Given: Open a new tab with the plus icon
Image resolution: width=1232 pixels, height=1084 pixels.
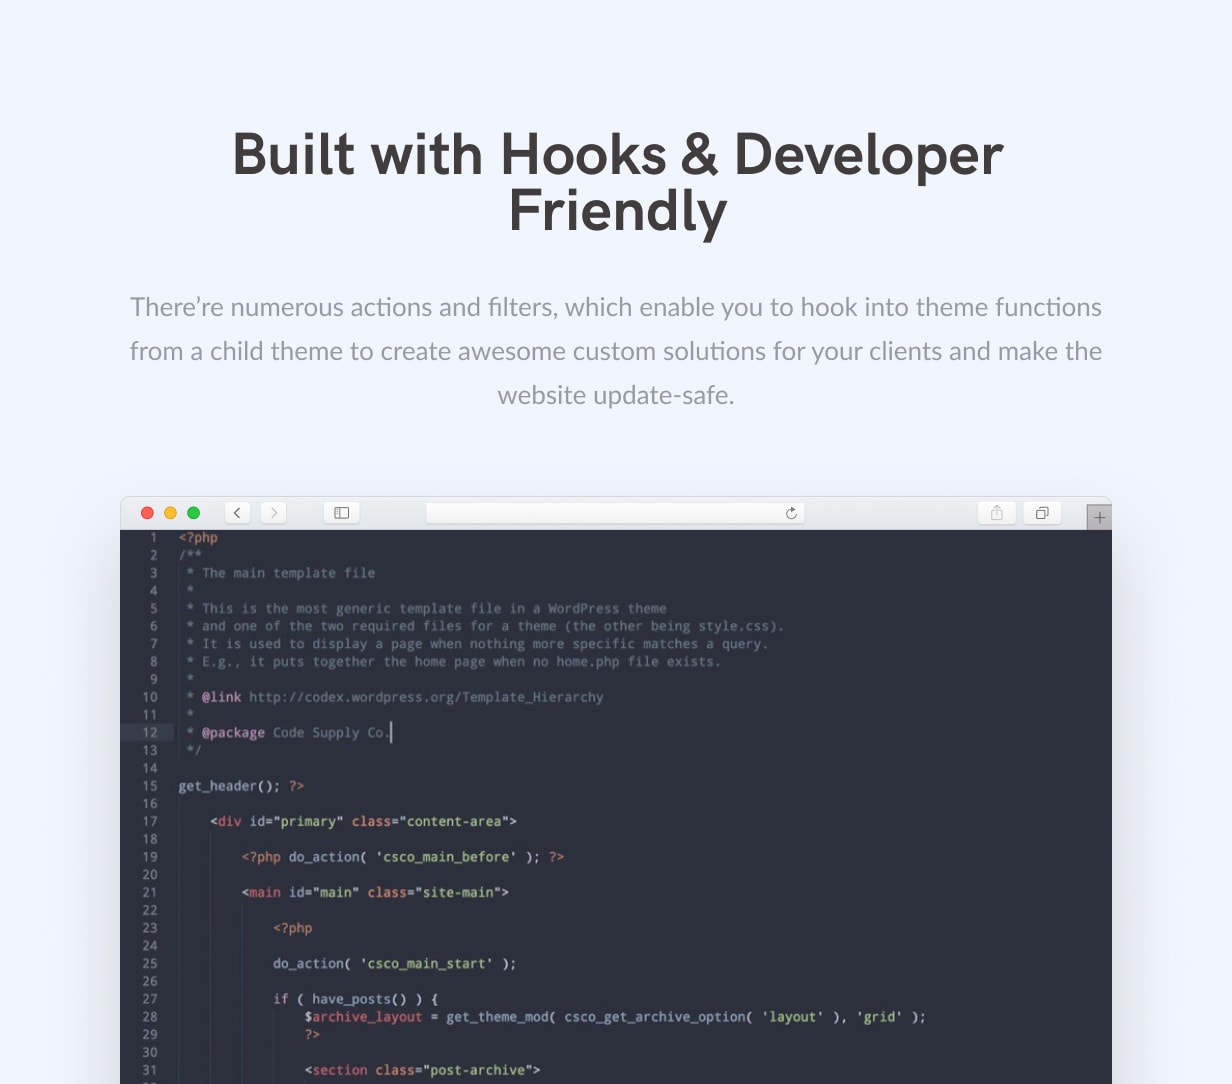Looking at the screenshot, I should [x=1099, y=516].
